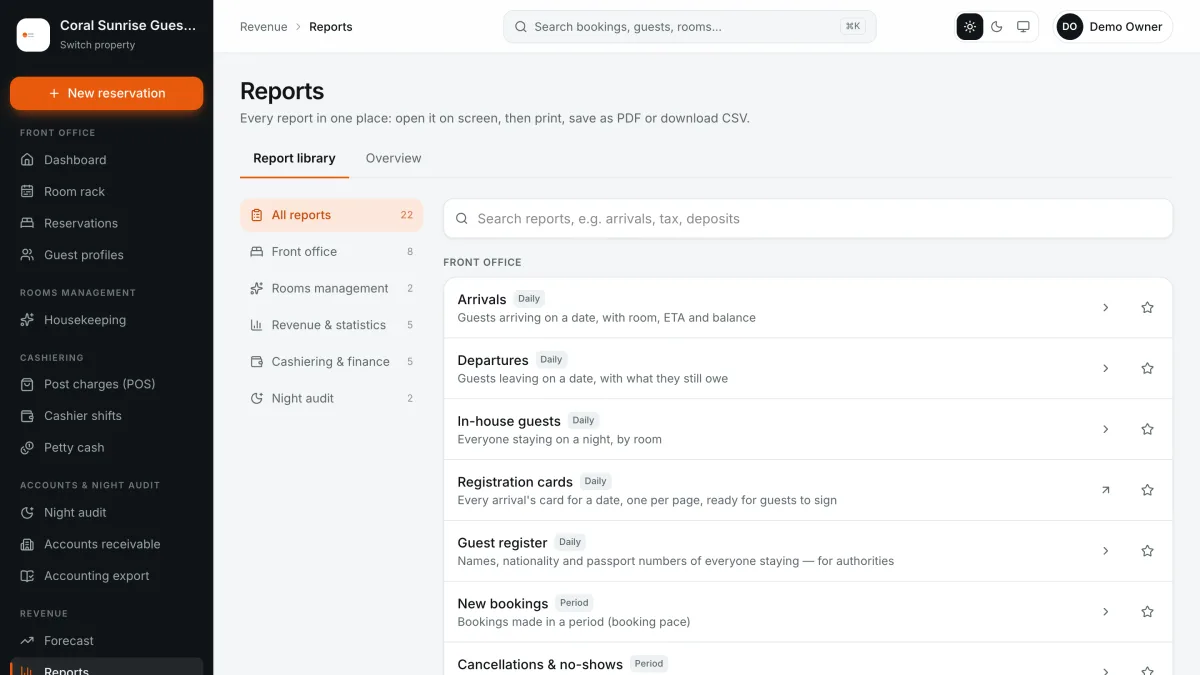The width and height of the screenshot is (1200, 675).
Task: Click the Registration cards title
Action: [515, 482]
